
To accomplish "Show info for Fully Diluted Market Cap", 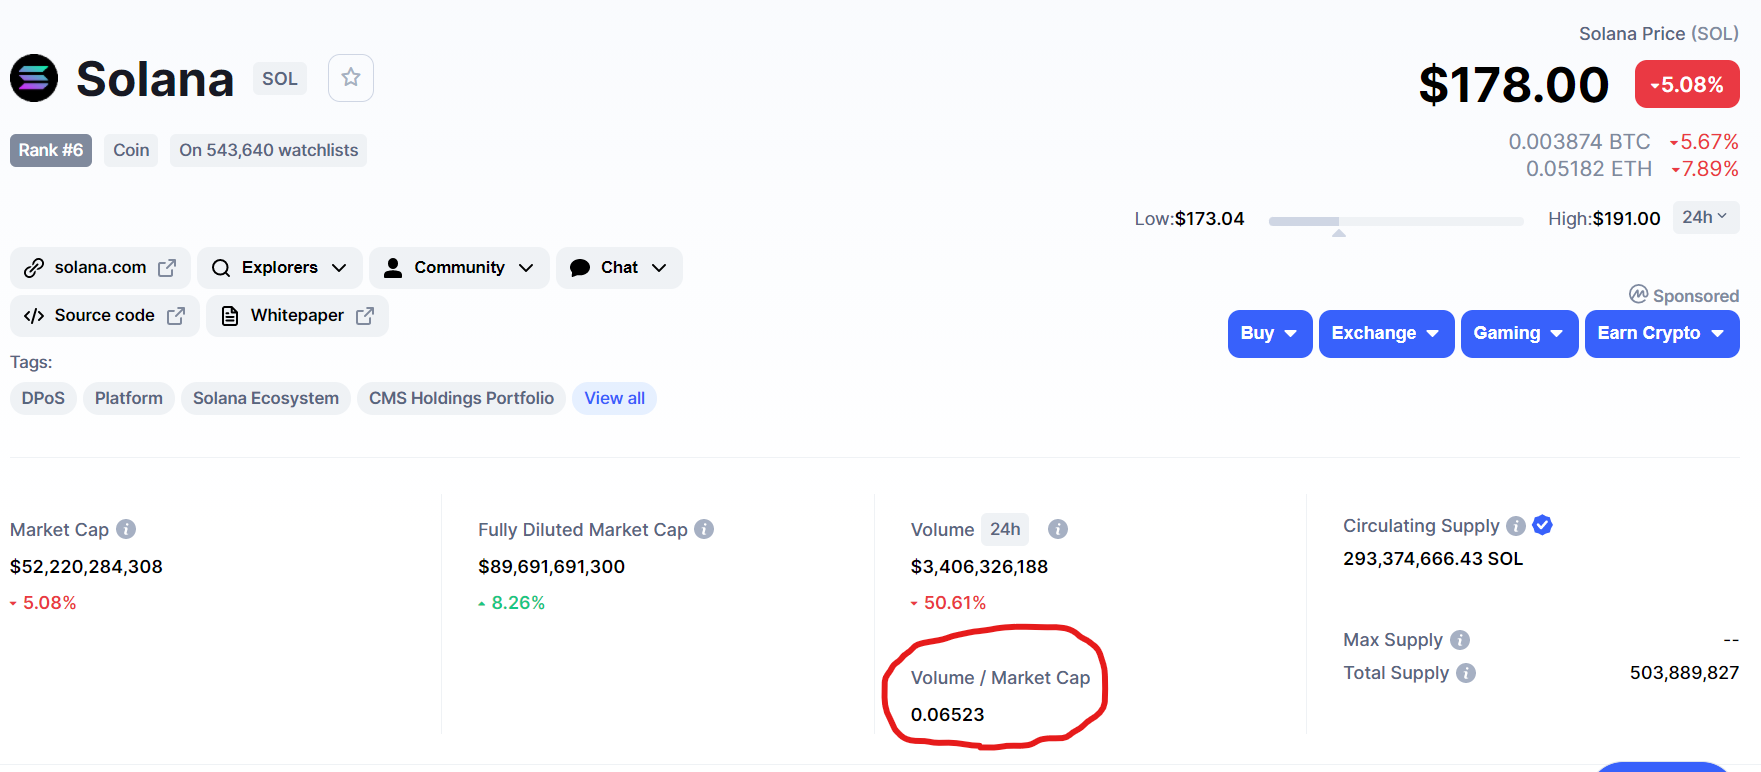I will click(x=704, y=529).
